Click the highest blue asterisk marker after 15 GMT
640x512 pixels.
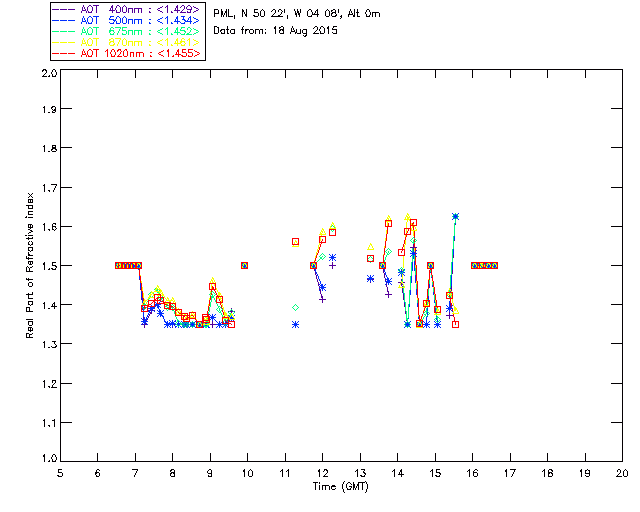pos(456,216)
